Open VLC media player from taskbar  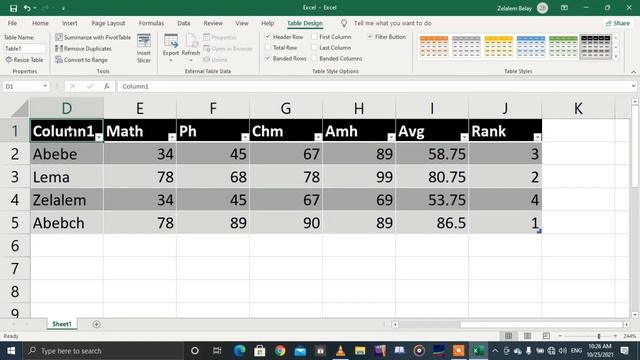click(340, 351)
